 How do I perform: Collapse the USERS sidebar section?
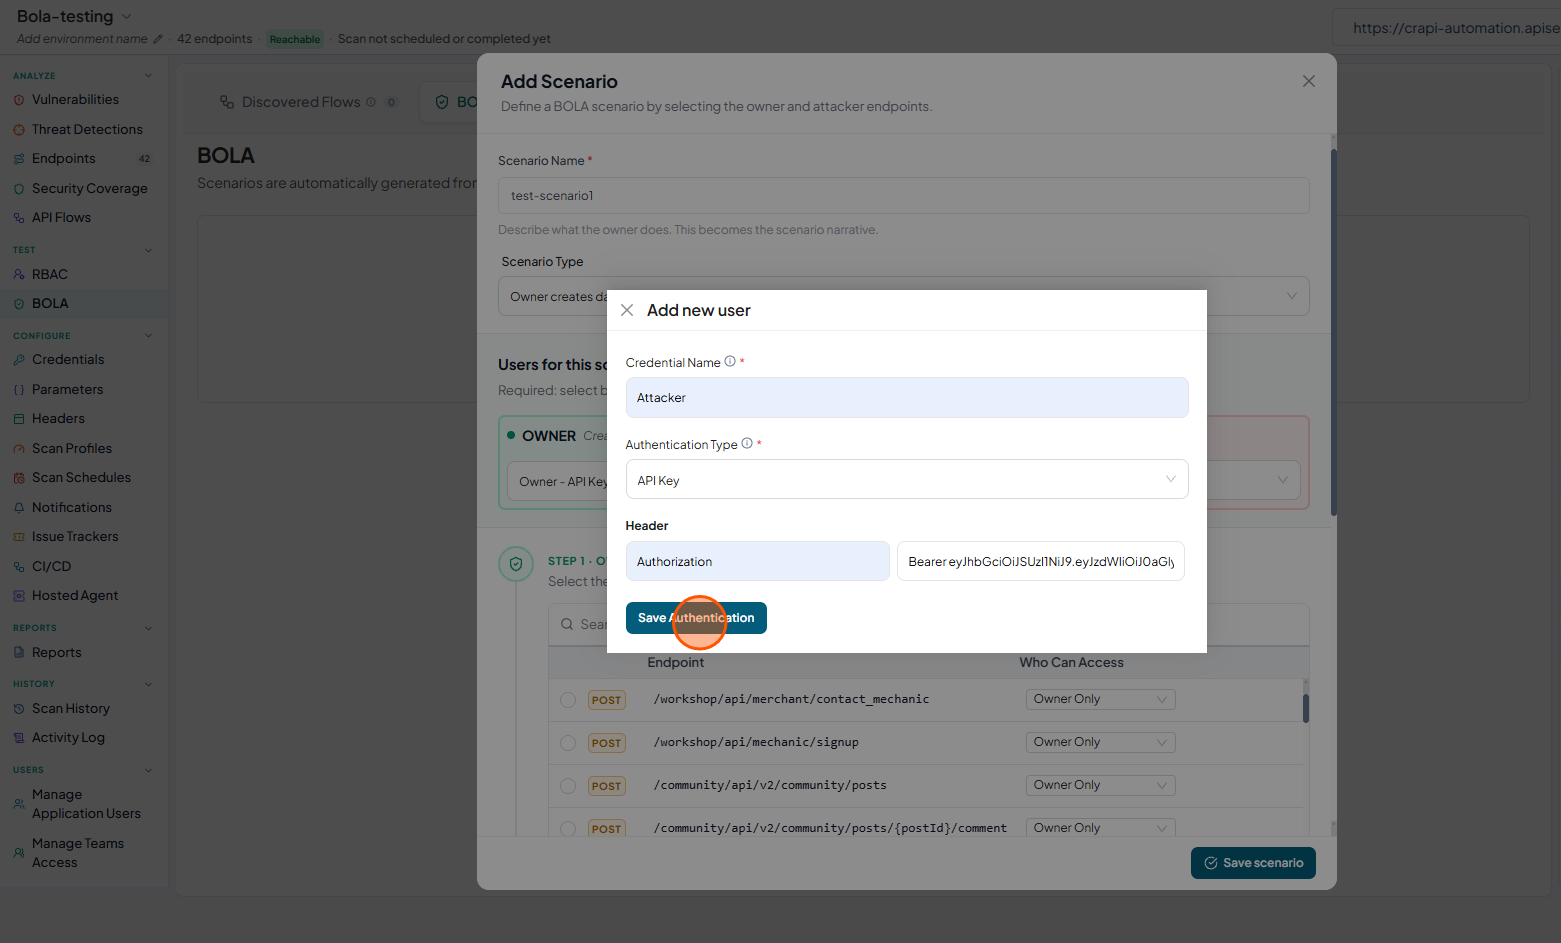(x=148, y=770)
